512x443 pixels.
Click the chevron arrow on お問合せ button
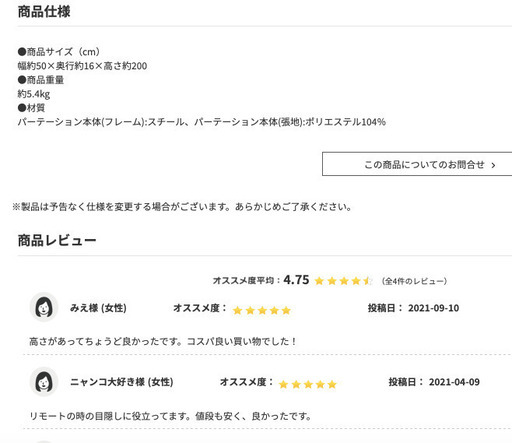(493, 165)
